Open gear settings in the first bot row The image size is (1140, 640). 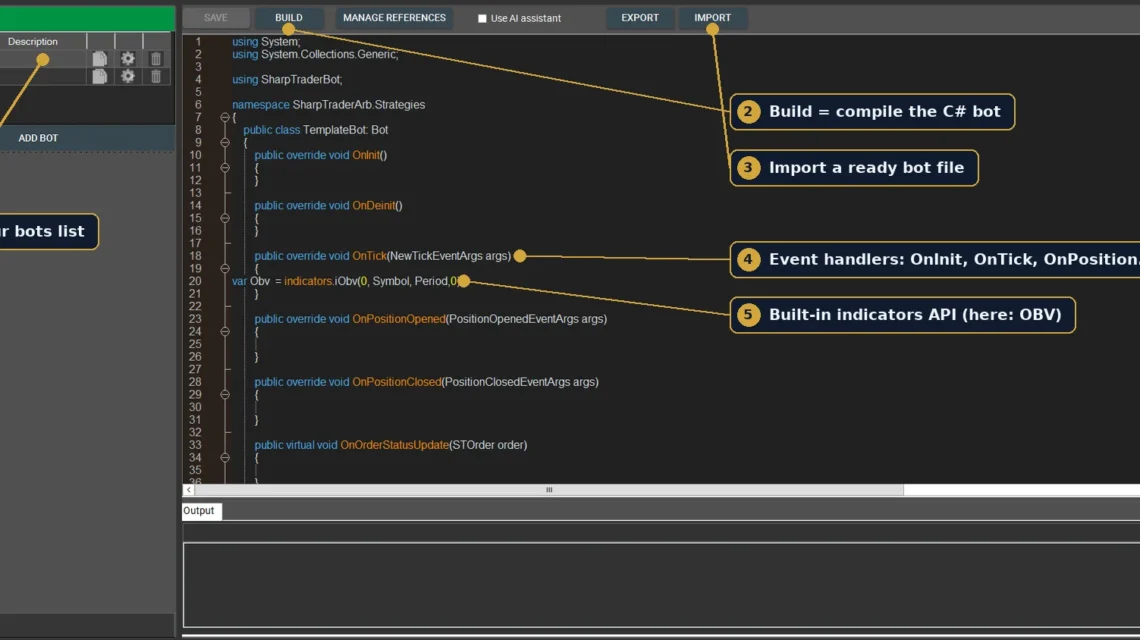pyautogui.click(x=128, y=59)
